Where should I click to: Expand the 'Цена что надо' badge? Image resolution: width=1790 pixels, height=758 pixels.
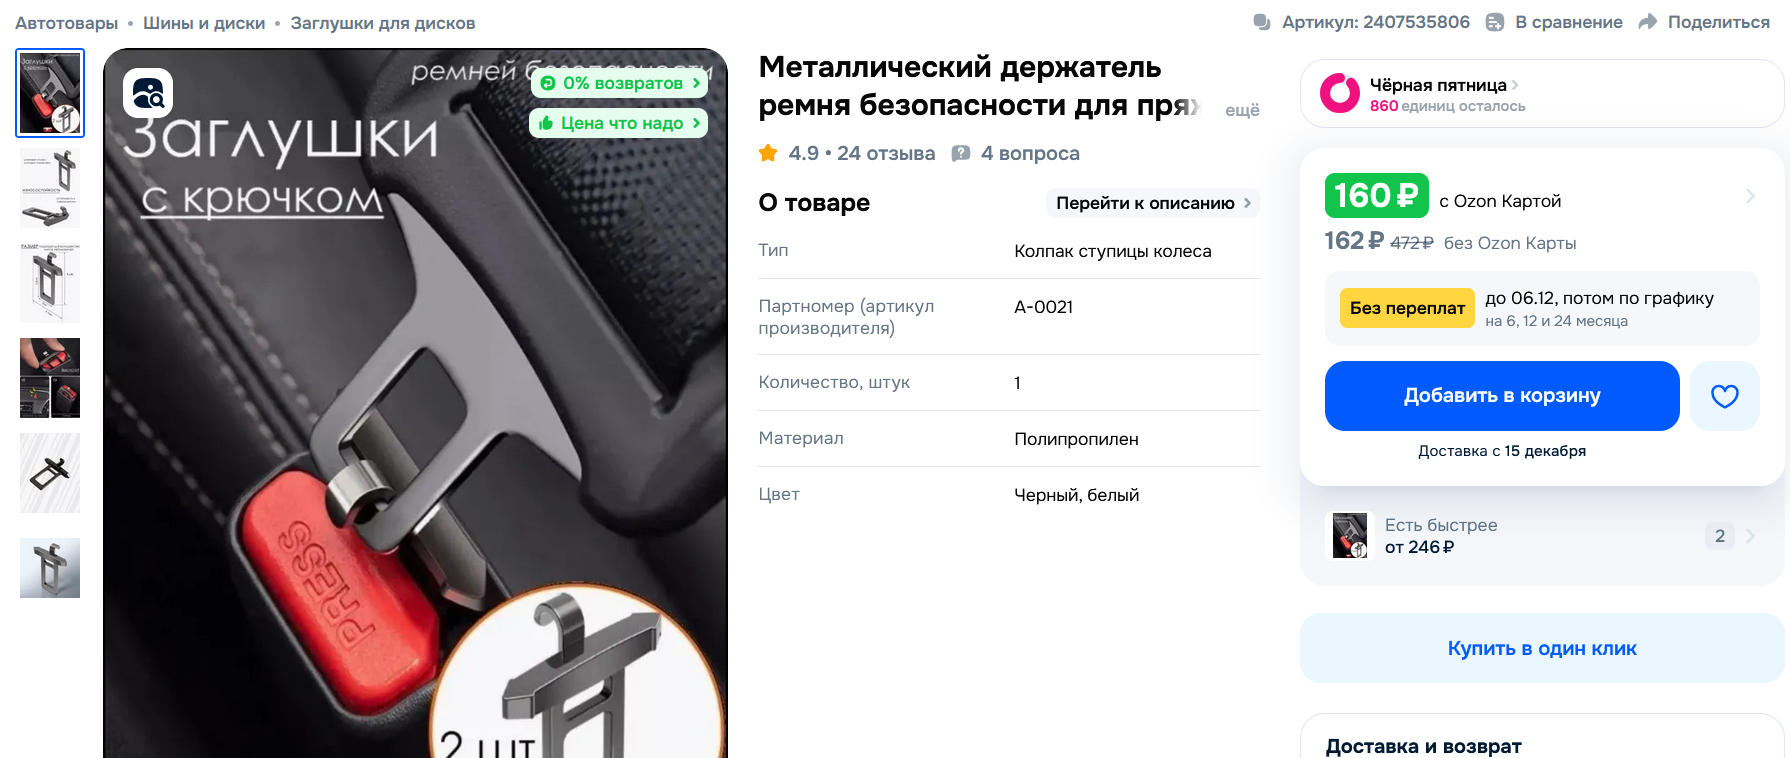click(x=618, y=123)
